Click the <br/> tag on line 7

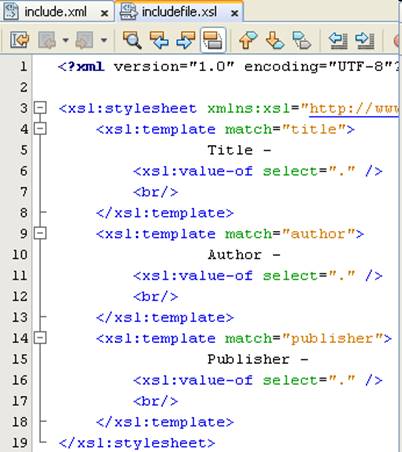click(x=156, y=192)
